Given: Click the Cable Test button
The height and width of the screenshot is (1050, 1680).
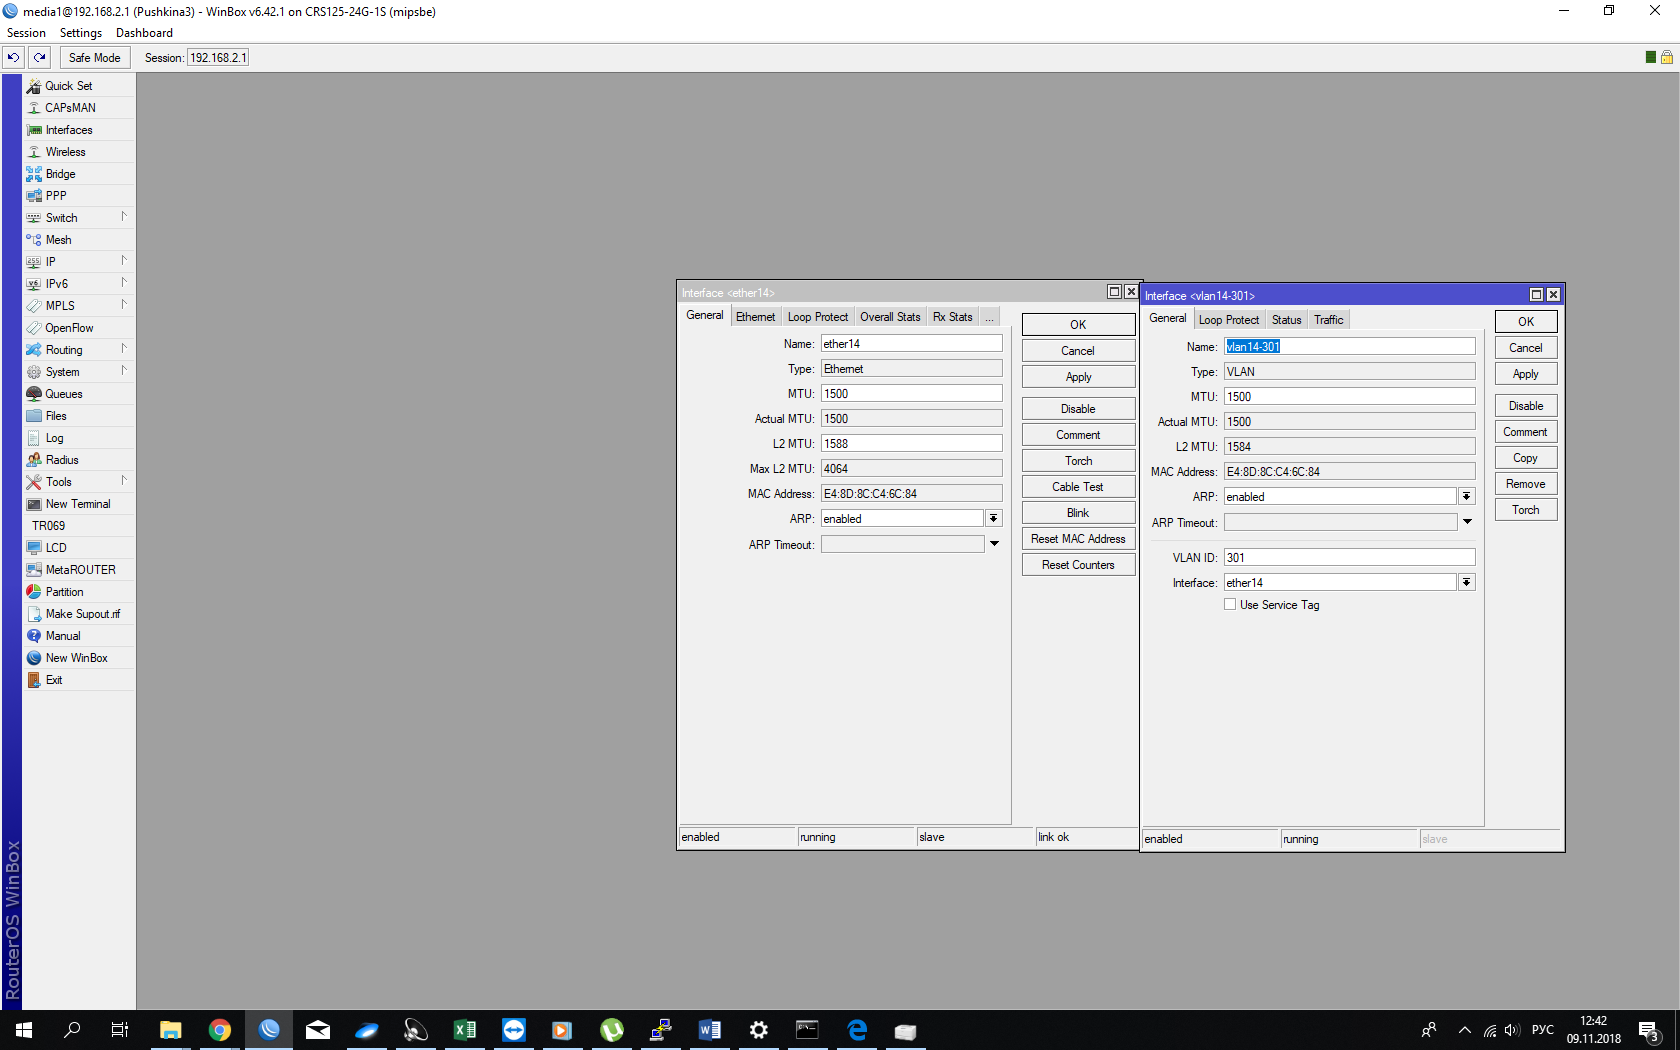Looking at the screenshot, I should pos(1077,487).
